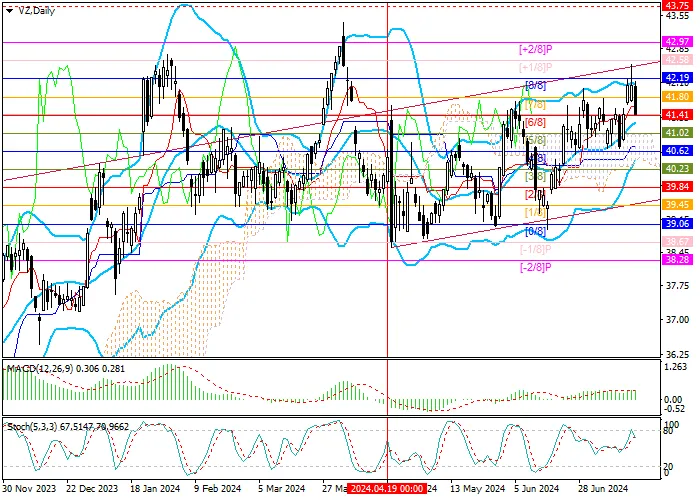This screenshot has height=500, width=700.
Task: Click the [7/8] Murrey level label
Action: point(536,104)
